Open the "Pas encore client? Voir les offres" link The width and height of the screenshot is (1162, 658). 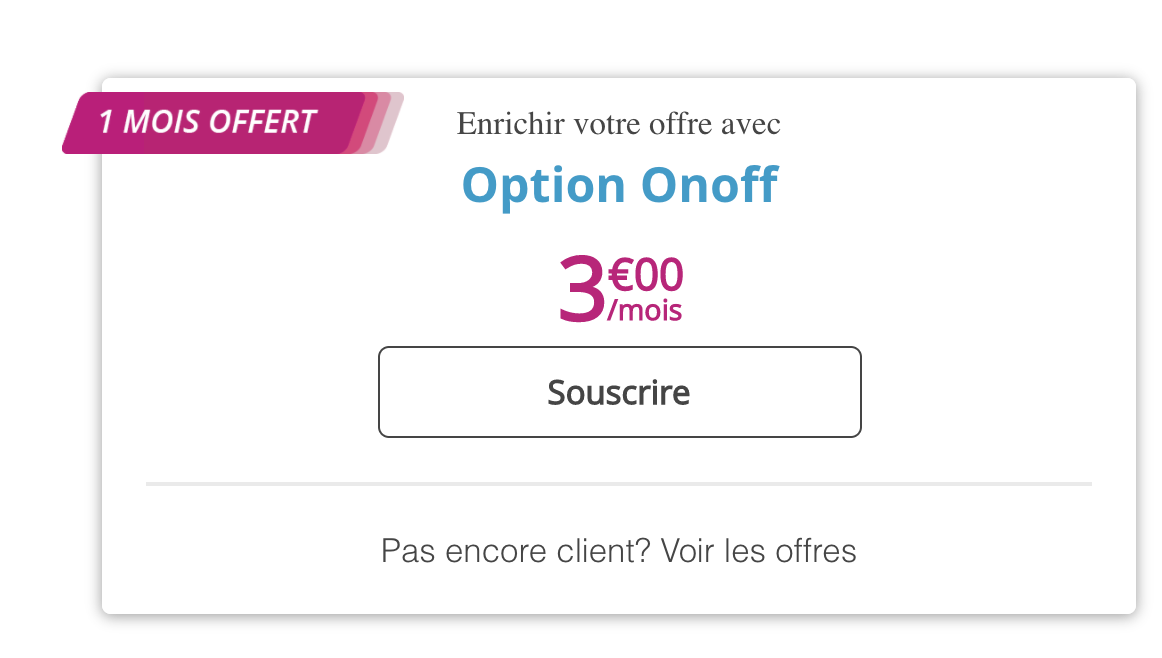coord(618,551)
